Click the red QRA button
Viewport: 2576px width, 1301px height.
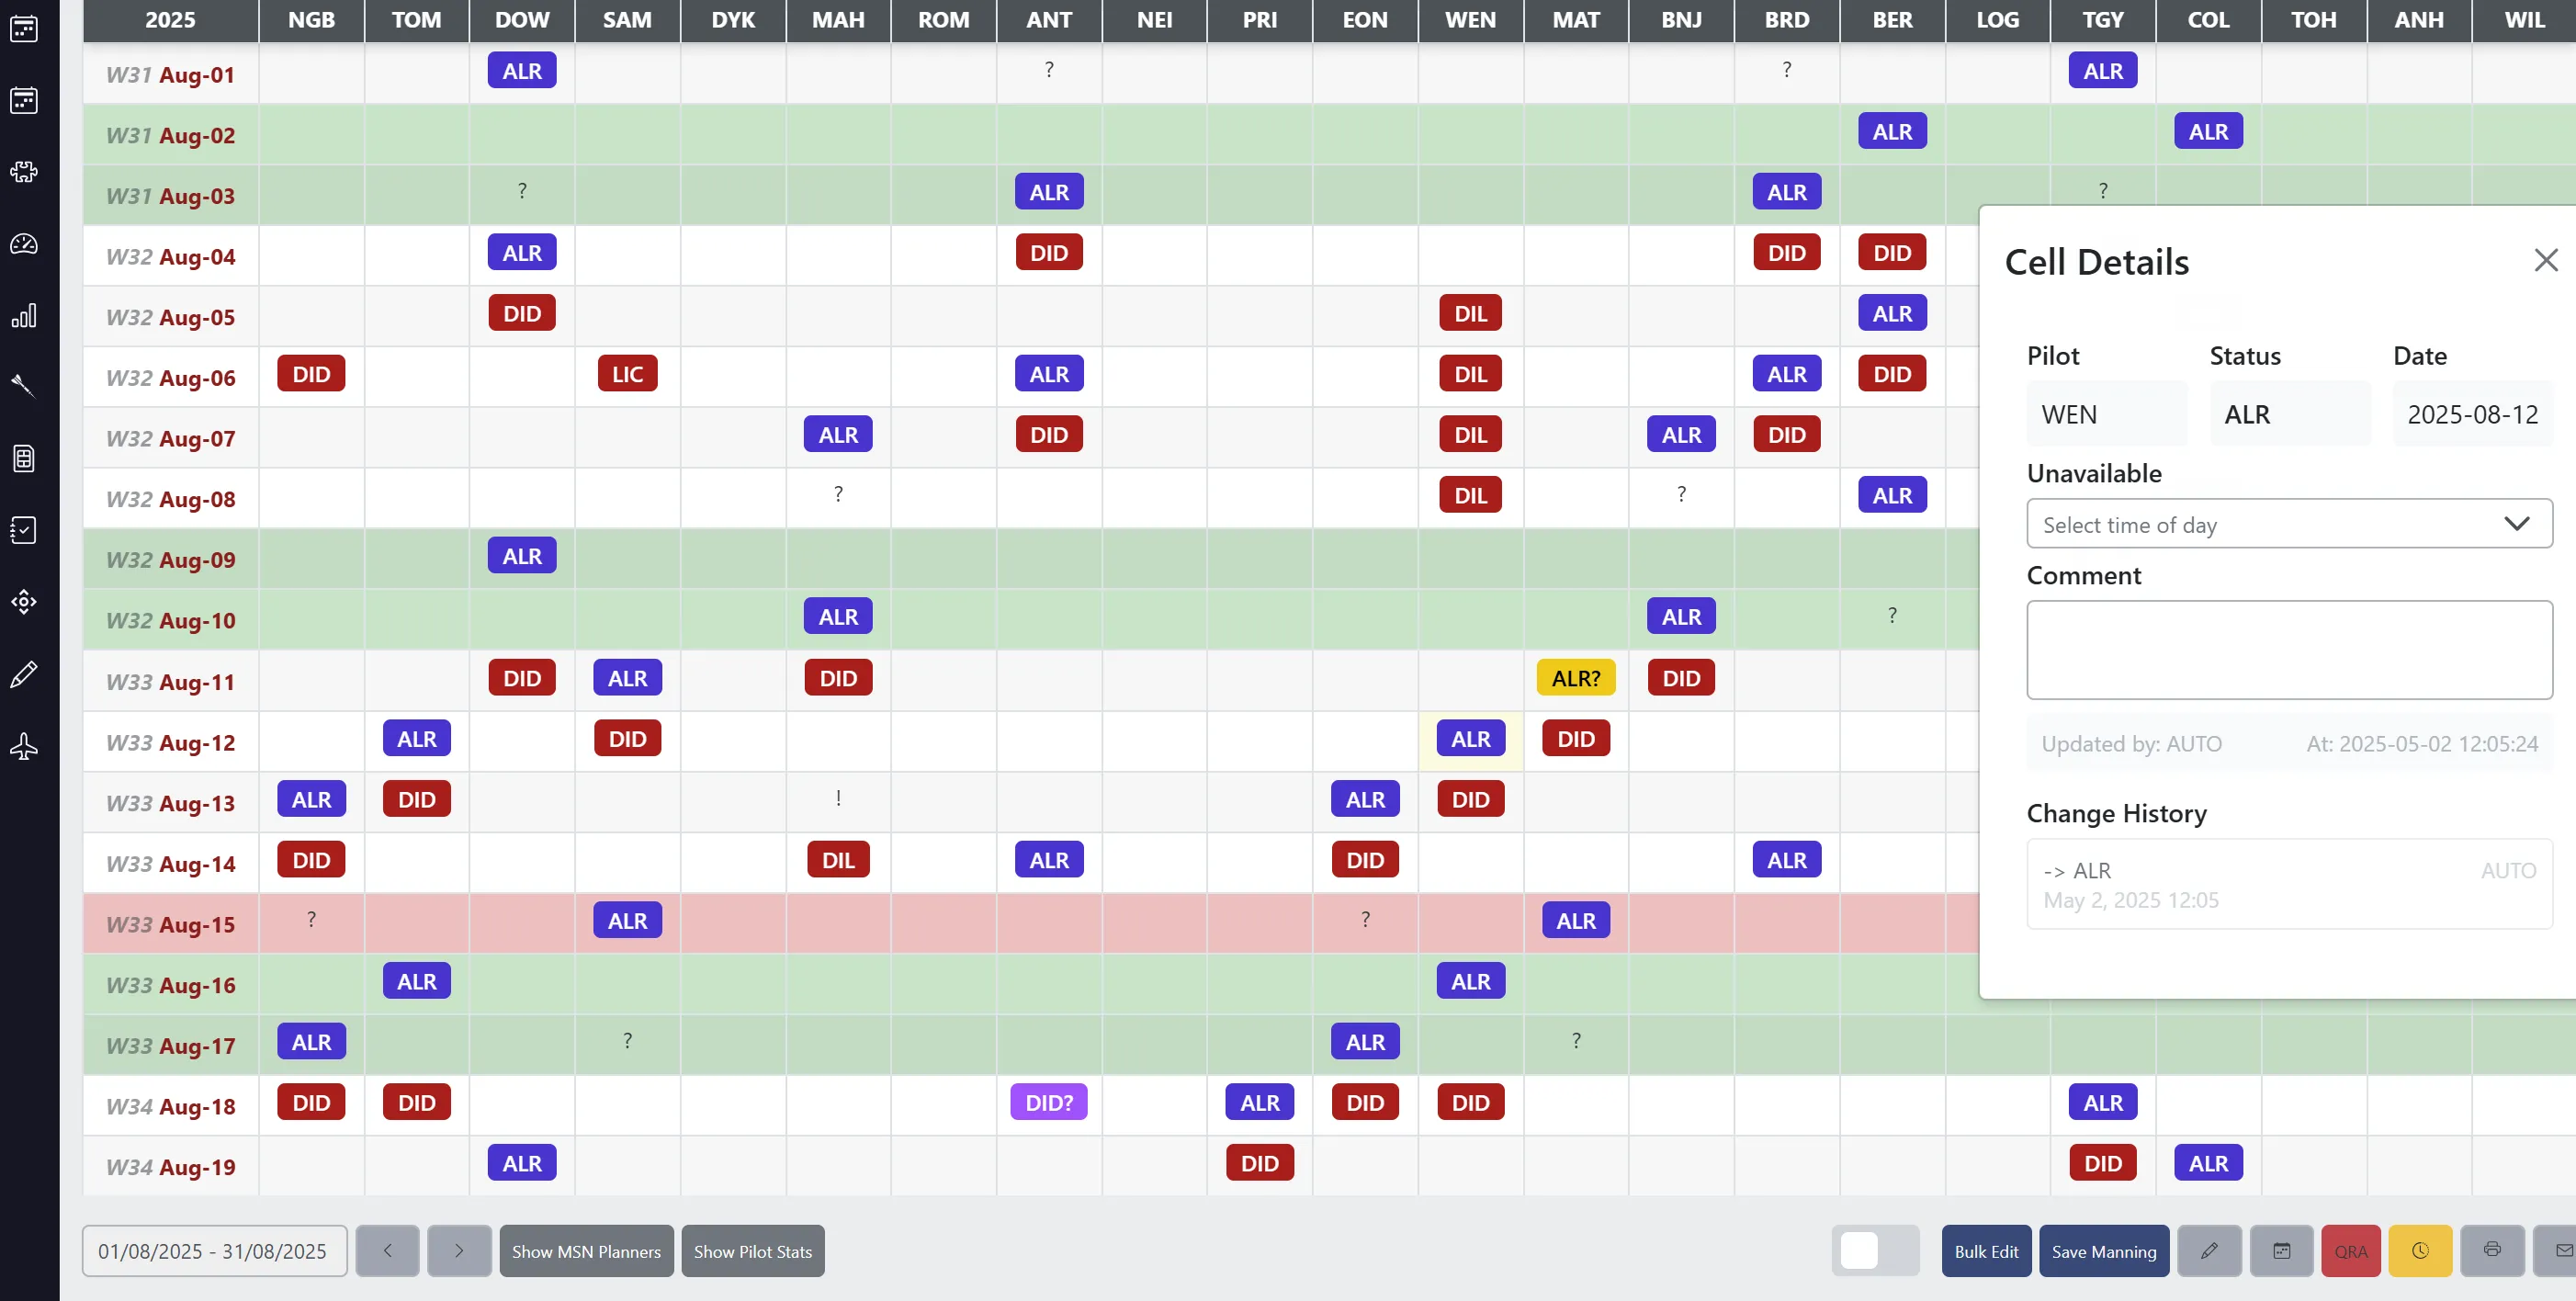(x=2352, y=1250)
